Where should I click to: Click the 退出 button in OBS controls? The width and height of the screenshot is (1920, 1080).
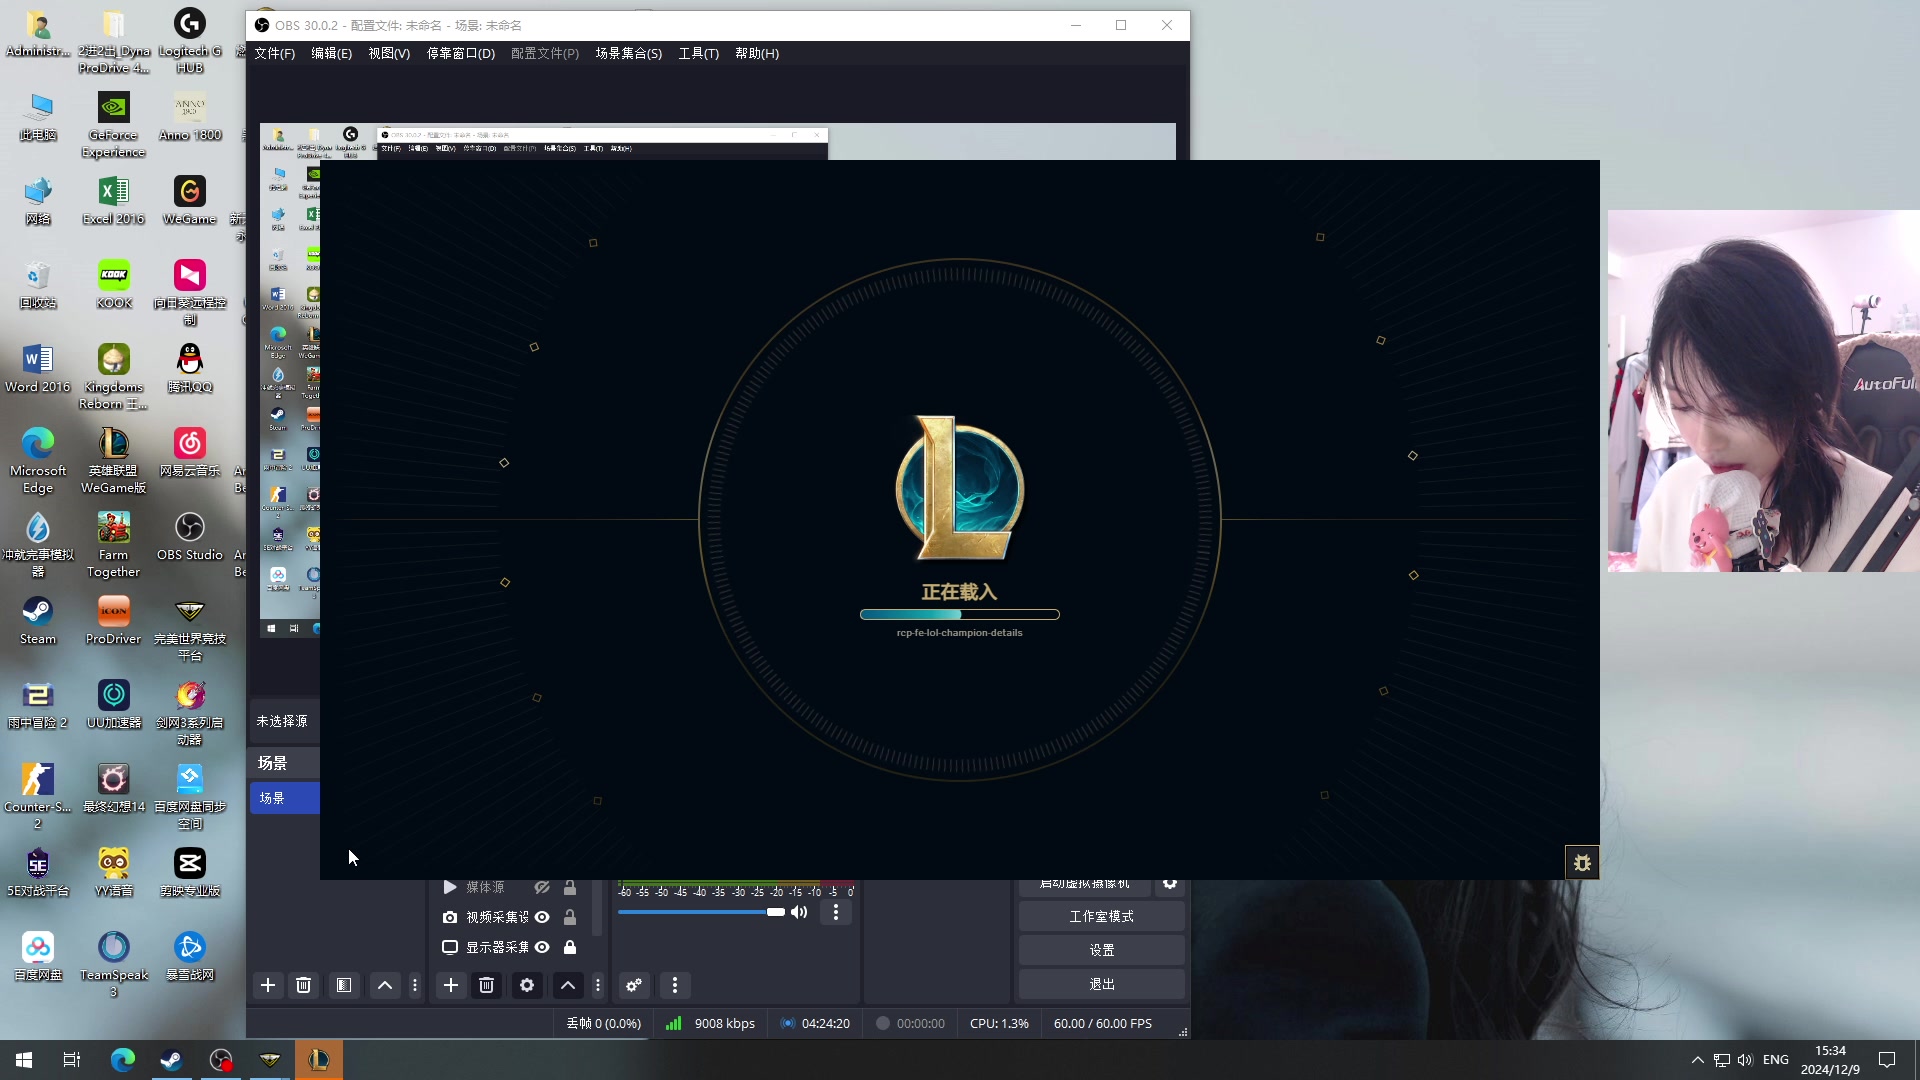coord(1102,984)
